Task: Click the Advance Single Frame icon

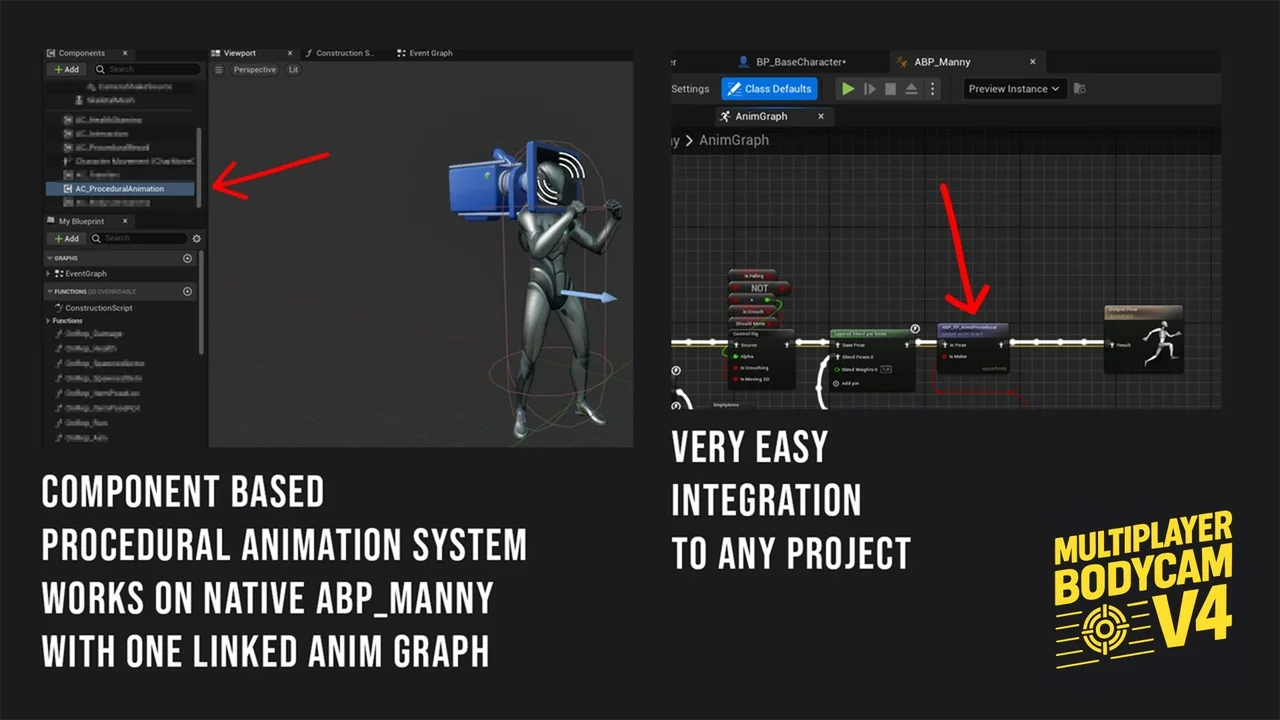Action: coord(870,89)
